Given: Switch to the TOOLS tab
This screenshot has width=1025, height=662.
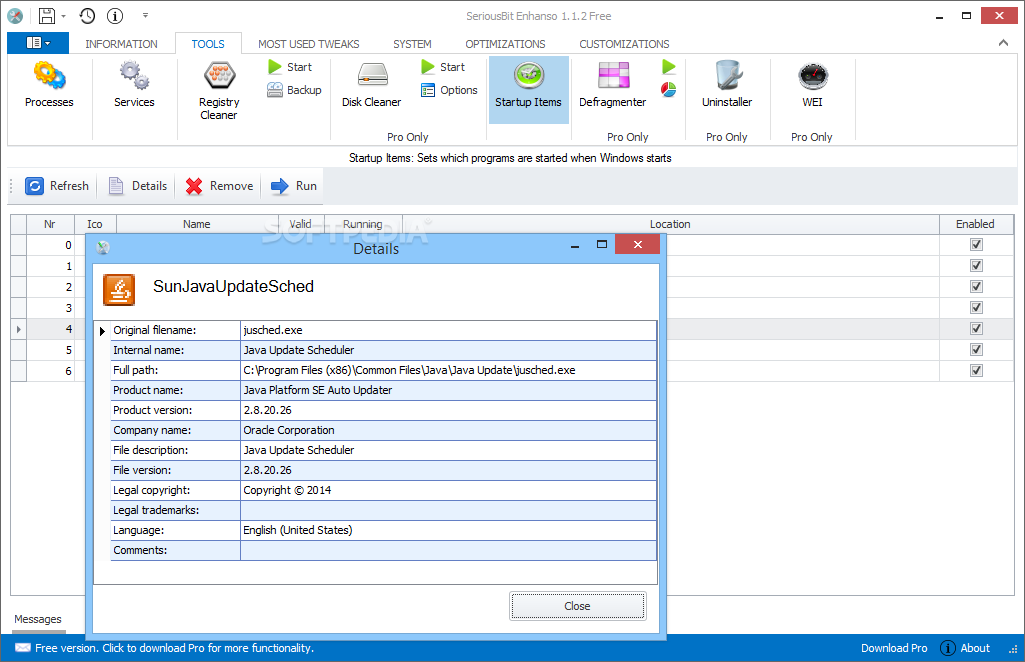Looking at the screenshot, I should 208,44.
